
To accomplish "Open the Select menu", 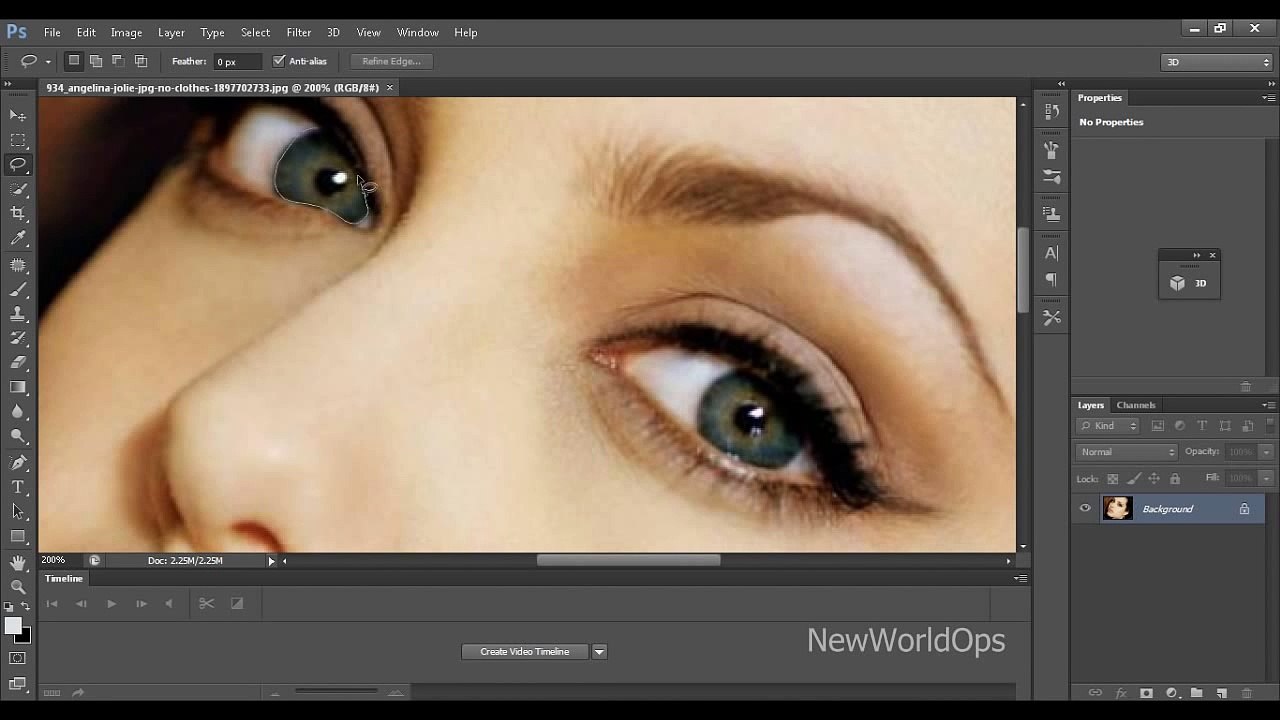I will [x=255, y=32].
